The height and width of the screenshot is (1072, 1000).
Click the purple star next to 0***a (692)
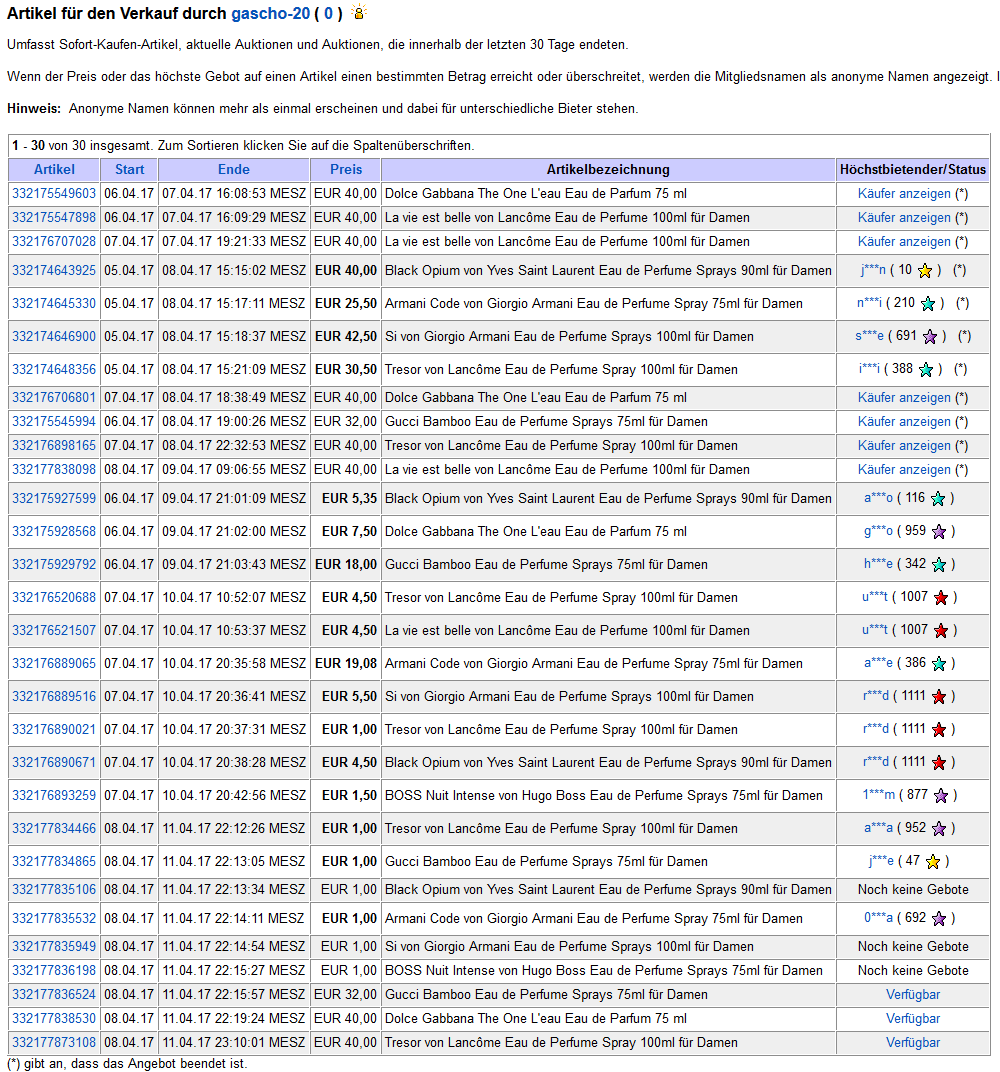pos(939,918)
